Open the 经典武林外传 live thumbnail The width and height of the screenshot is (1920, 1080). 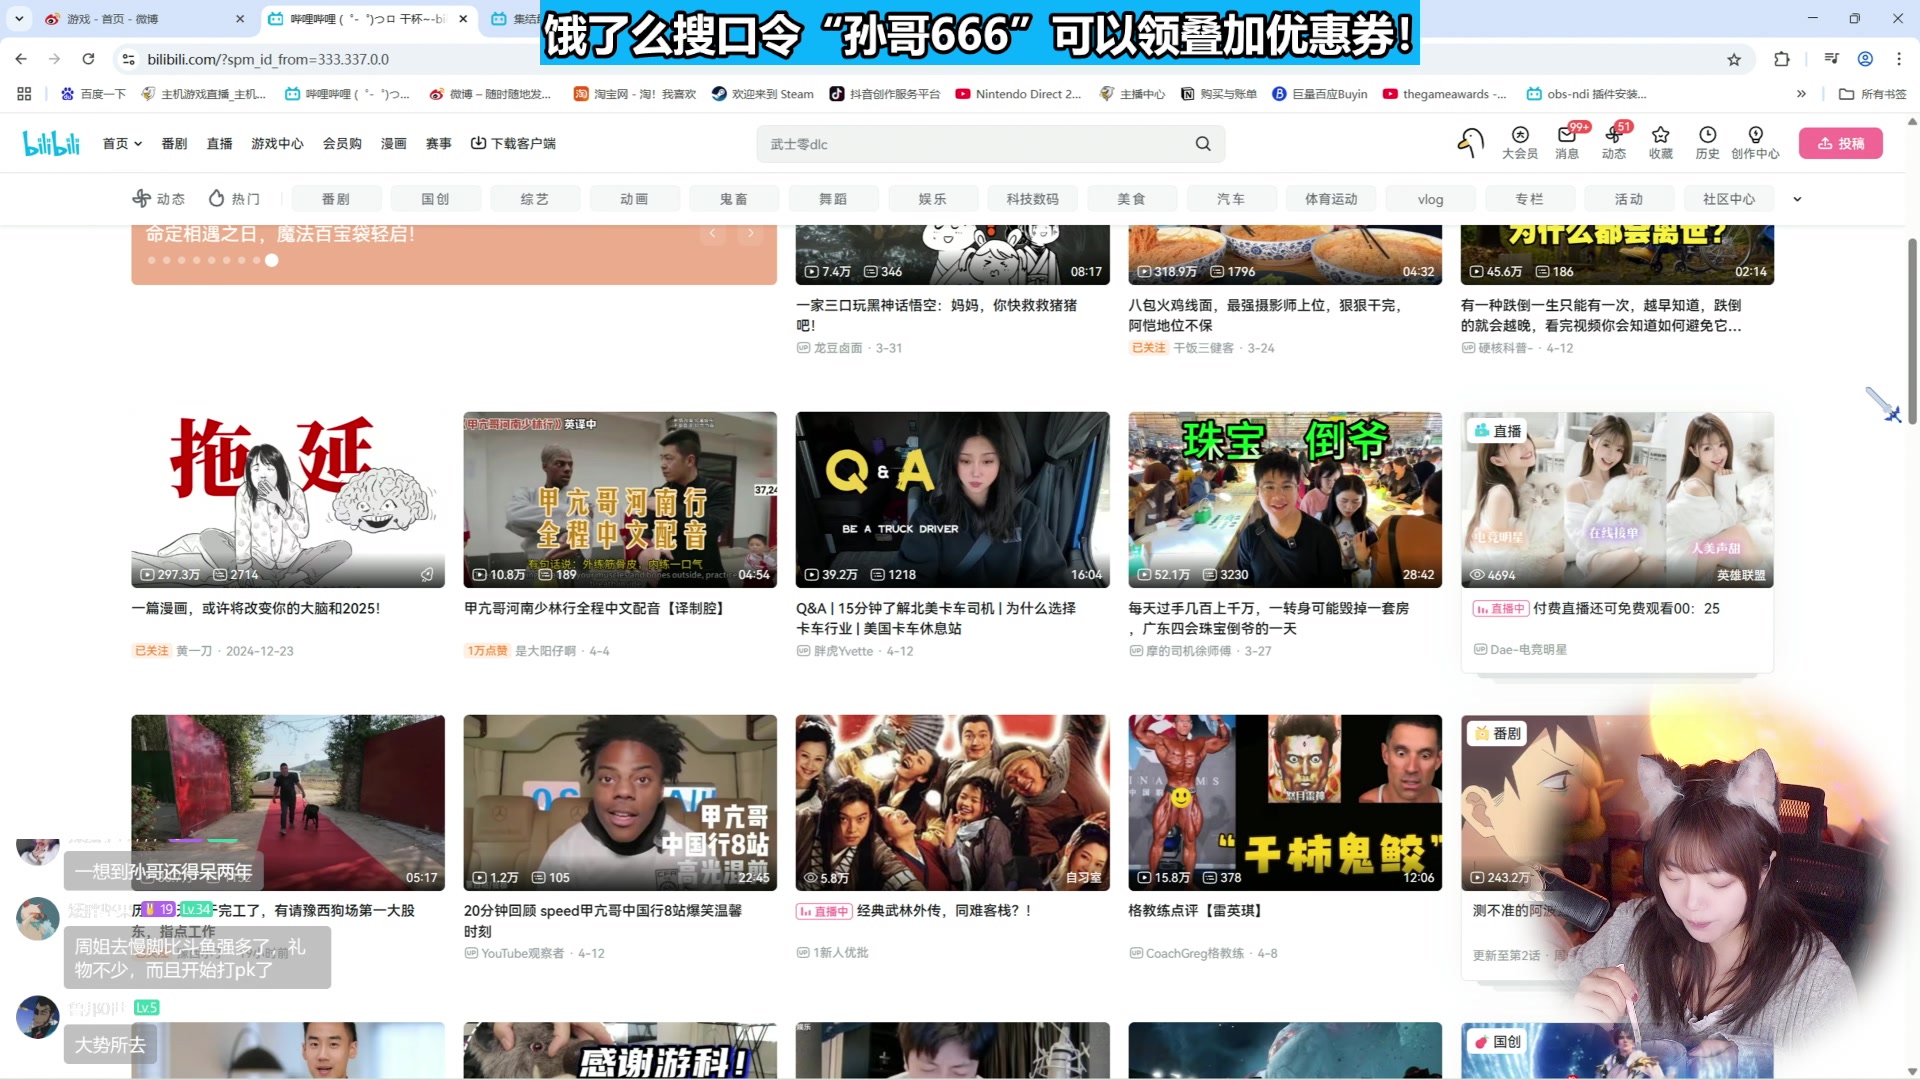click(952, 802)
